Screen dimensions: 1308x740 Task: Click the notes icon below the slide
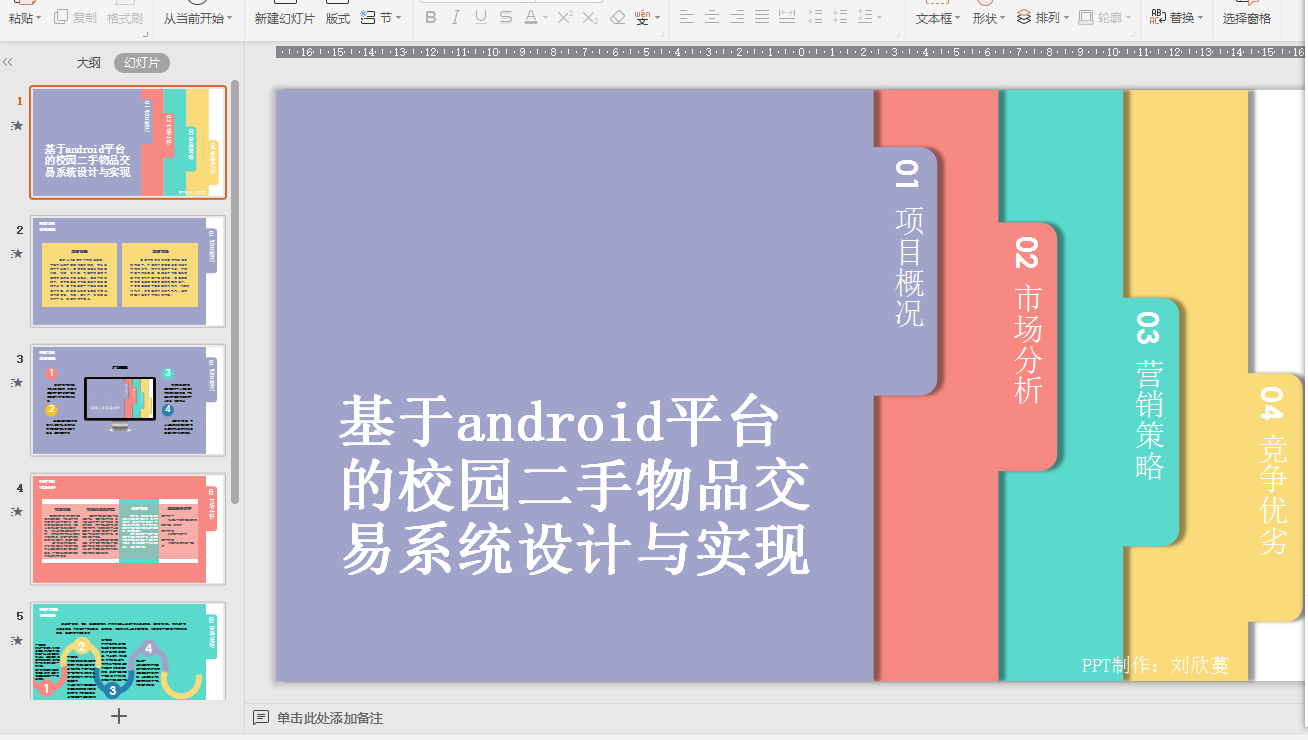click(261, 718)
